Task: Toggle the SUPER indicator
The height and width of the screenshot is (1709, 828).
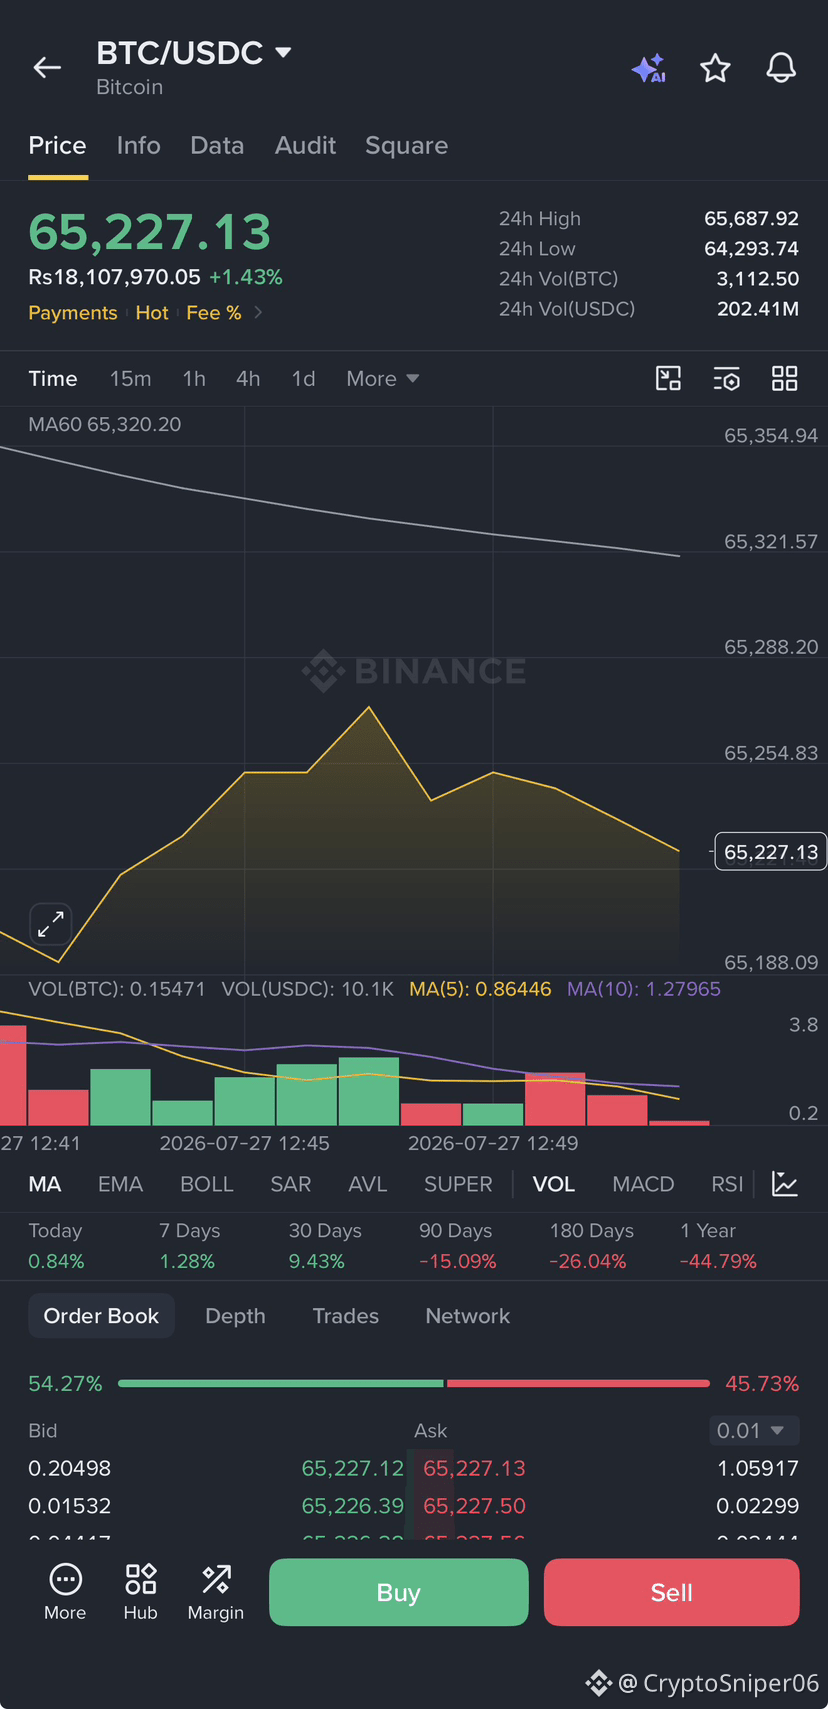Action: point(458,1184)
